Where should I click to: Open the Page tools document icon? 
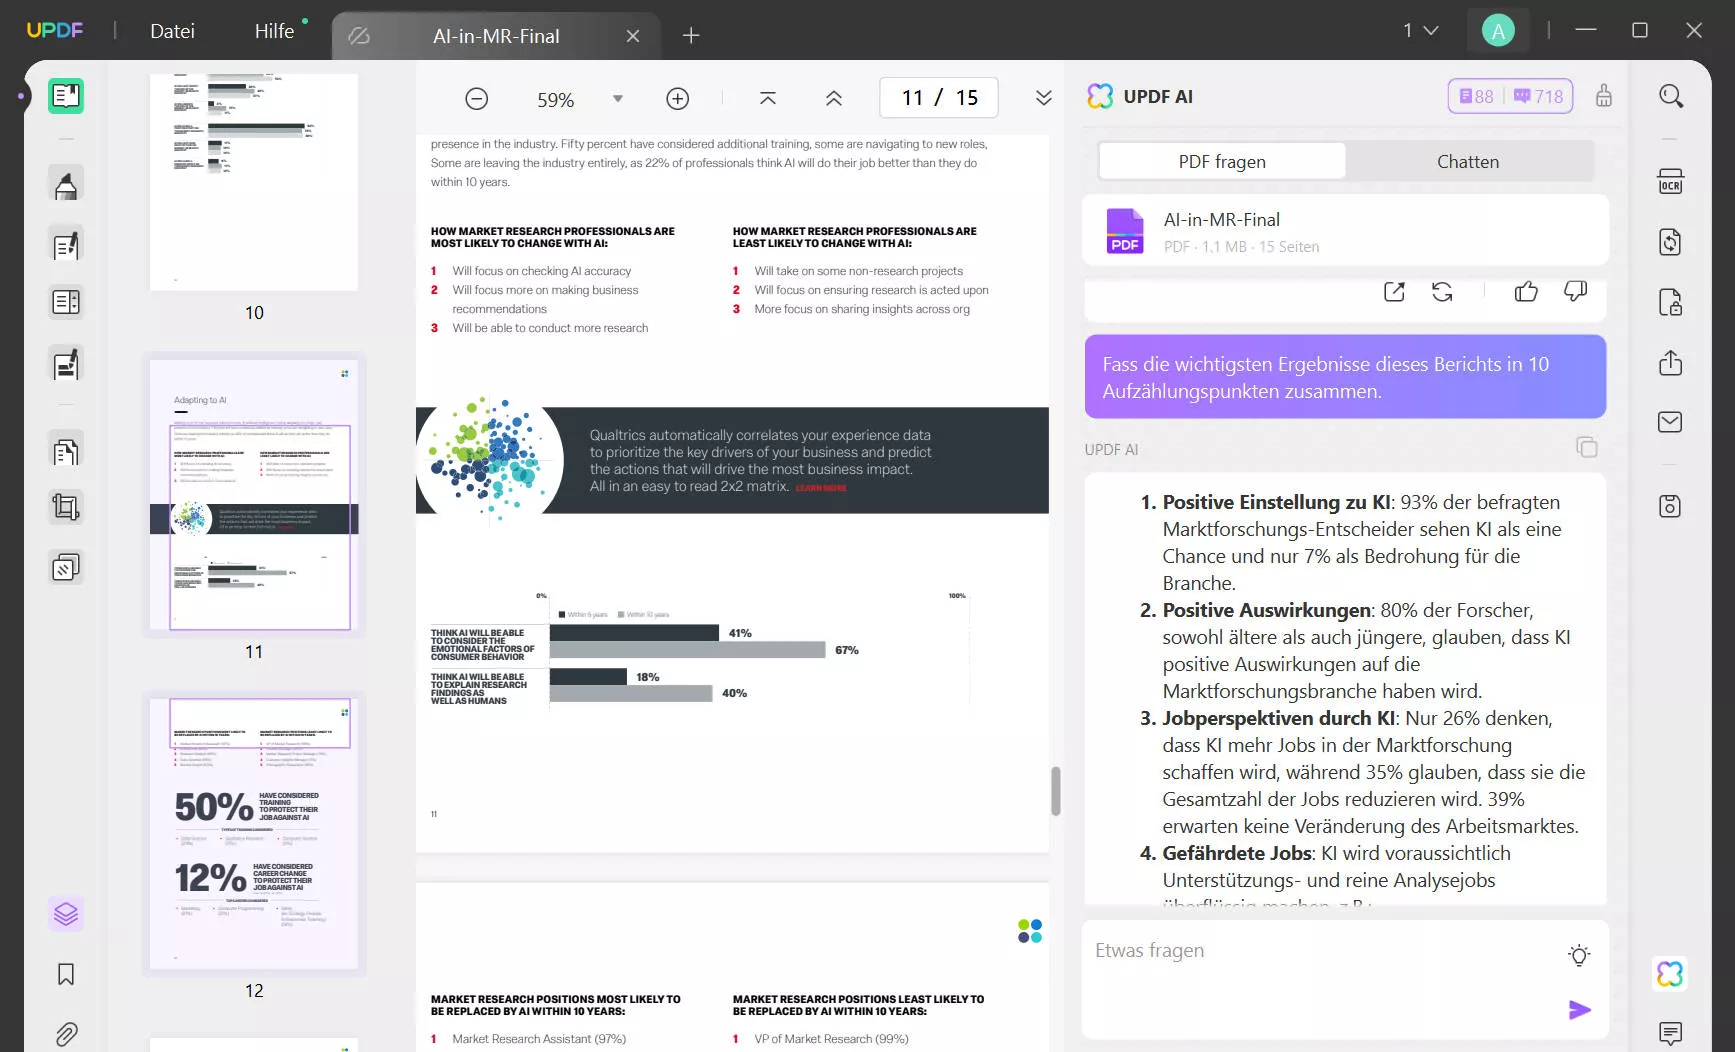point(66,452)
